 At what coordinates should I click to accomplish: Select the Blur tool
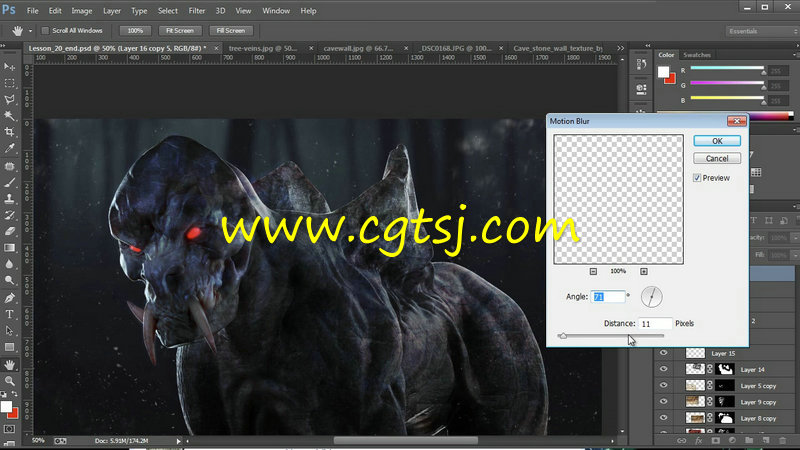(9, 264)
